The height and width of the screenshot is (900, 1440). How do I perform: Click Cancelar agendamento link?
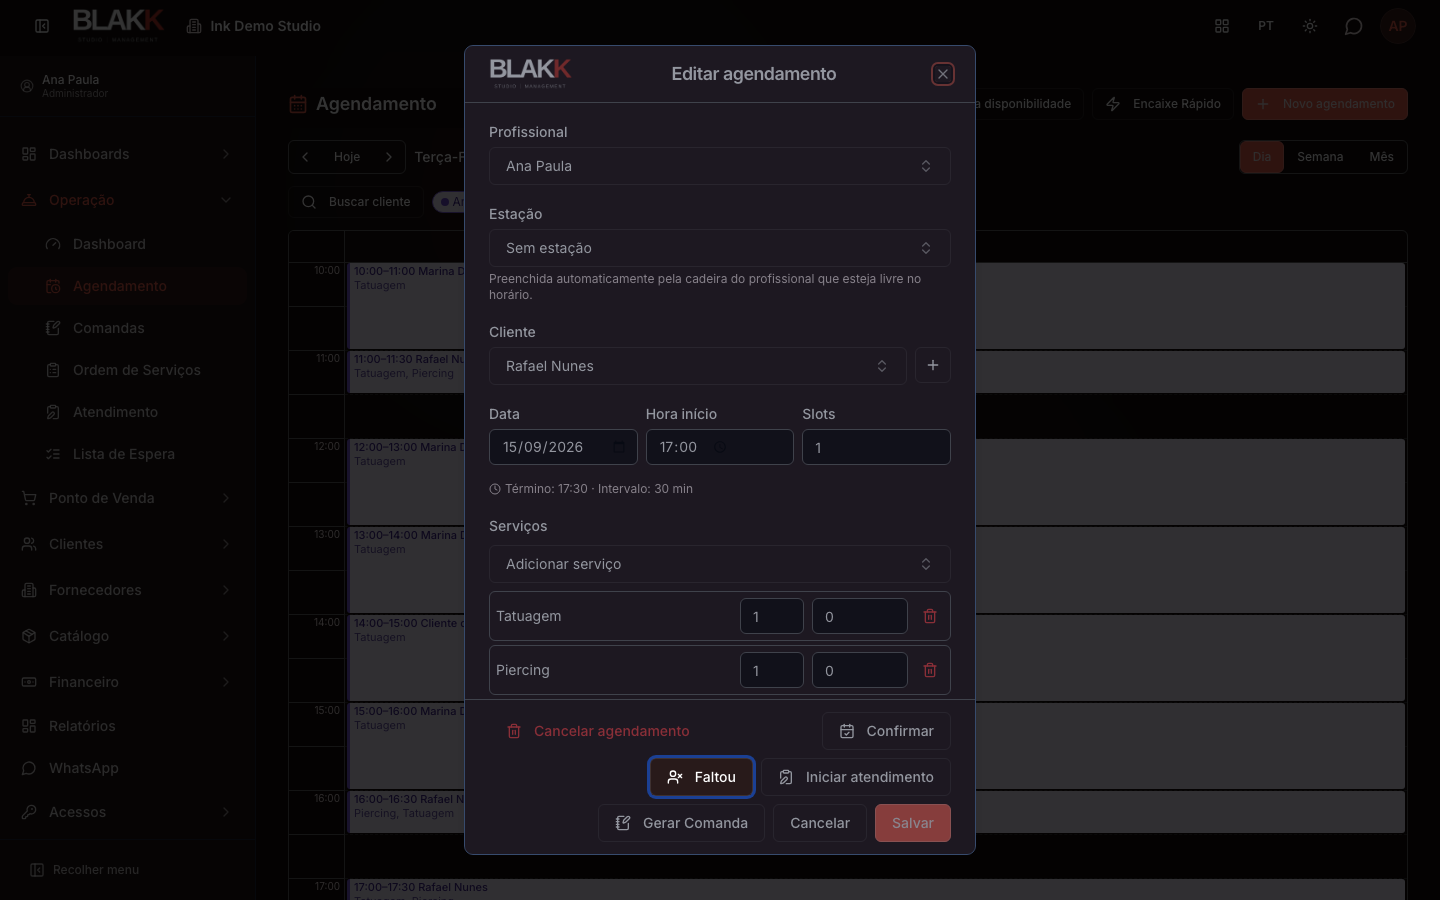pyautogui.click(x=598, y=731)
